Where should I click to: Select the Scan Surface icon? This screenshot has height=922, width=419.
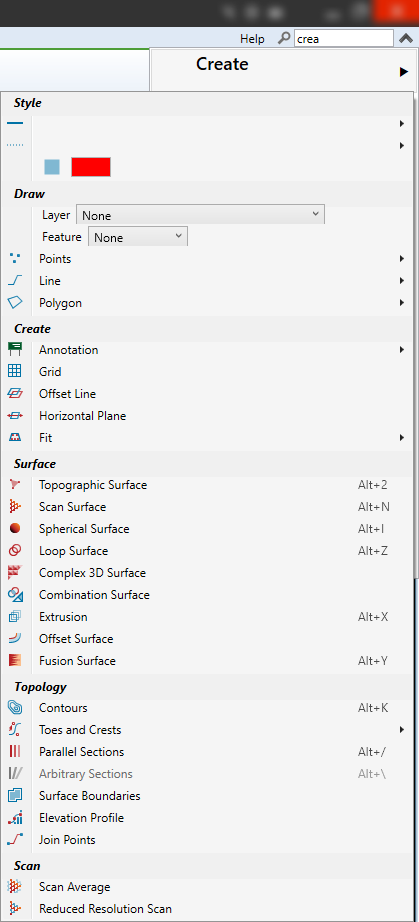[15, 506]
